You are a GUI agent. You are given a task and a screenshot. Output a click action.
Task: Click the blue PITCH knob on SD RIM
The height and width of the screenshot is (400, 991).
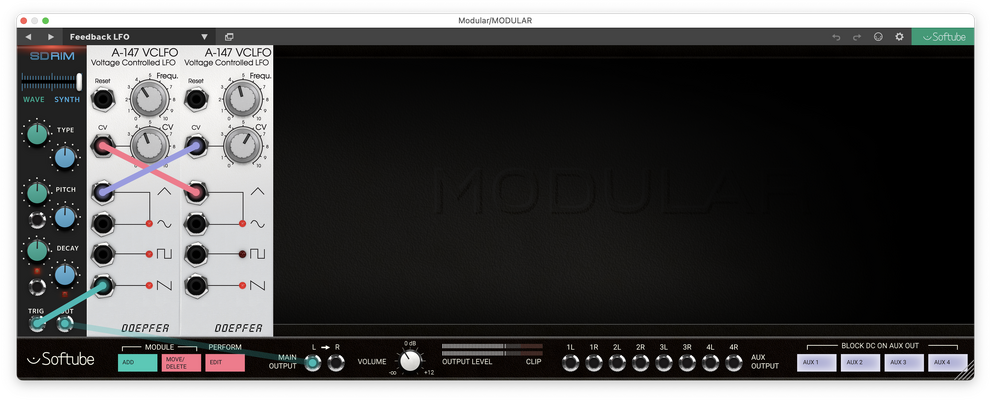(65, 217)
